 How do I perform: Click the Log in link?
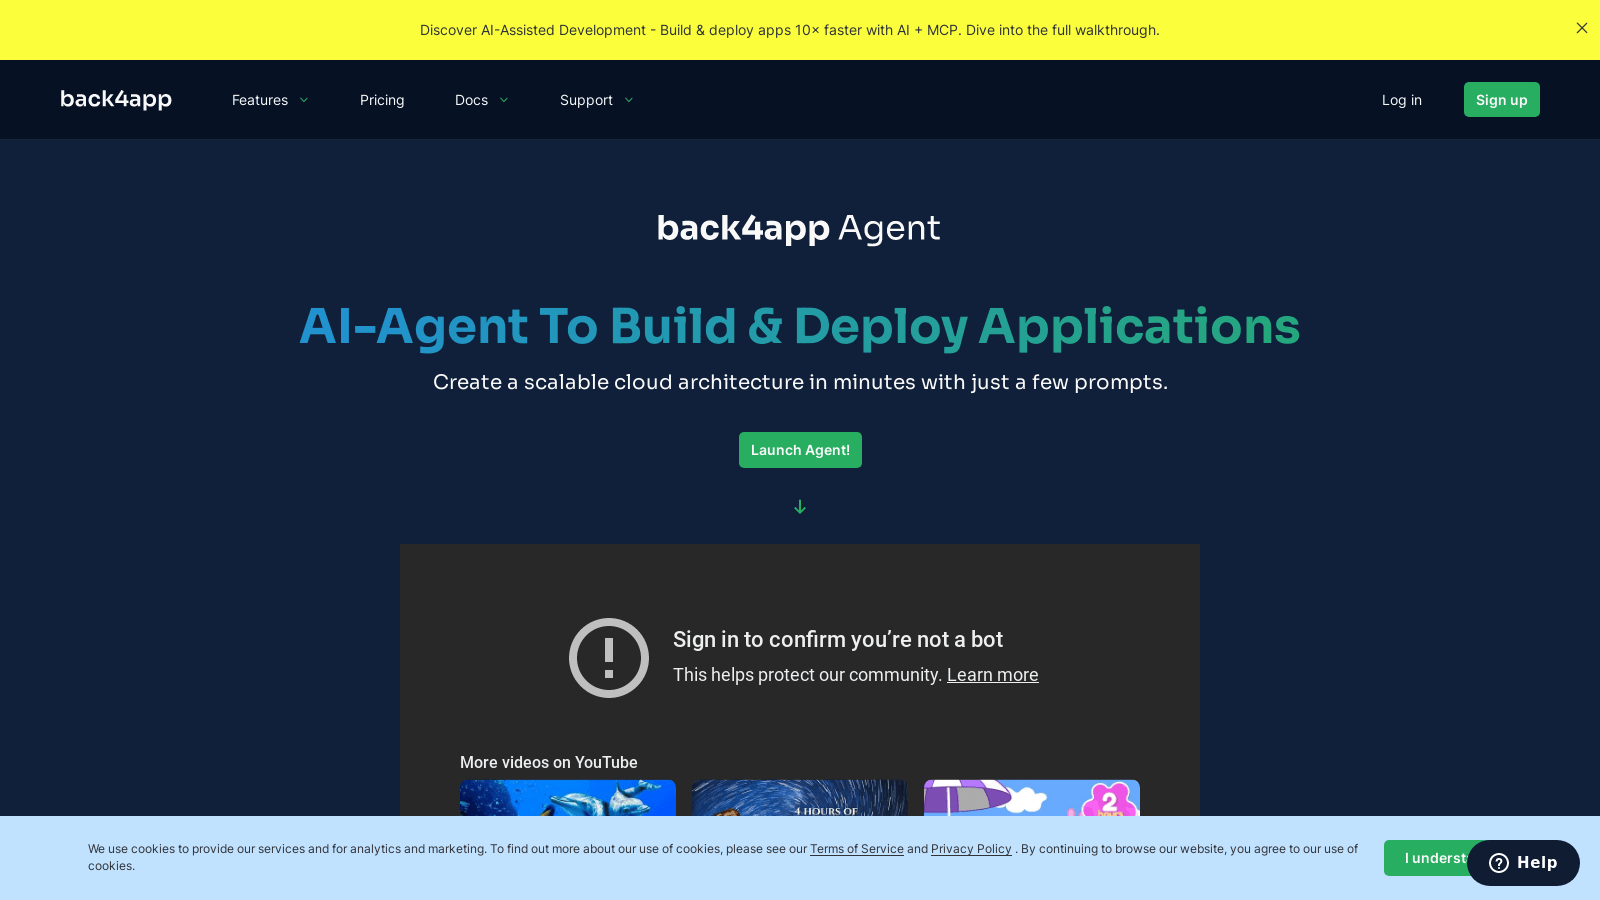tap(1402, 100)
